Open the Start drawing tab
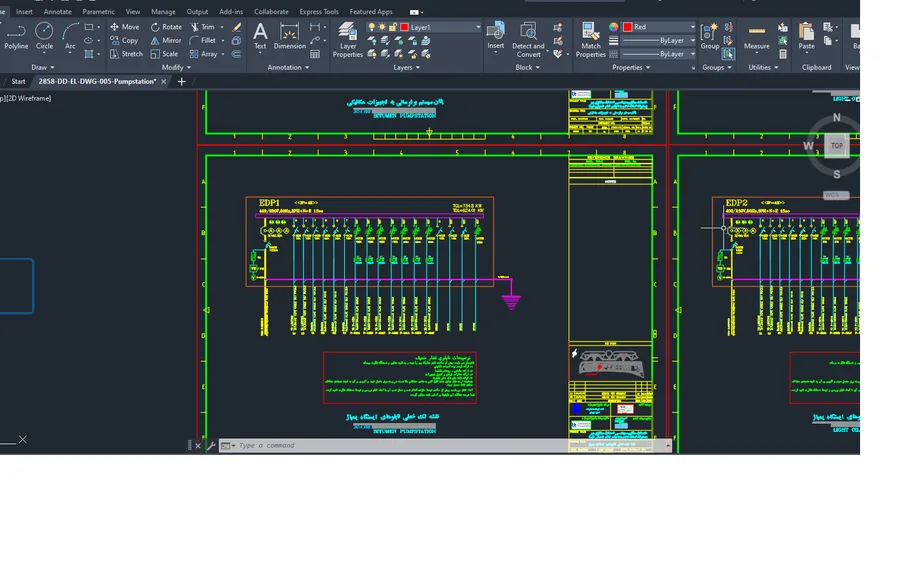 pos(18,82)
